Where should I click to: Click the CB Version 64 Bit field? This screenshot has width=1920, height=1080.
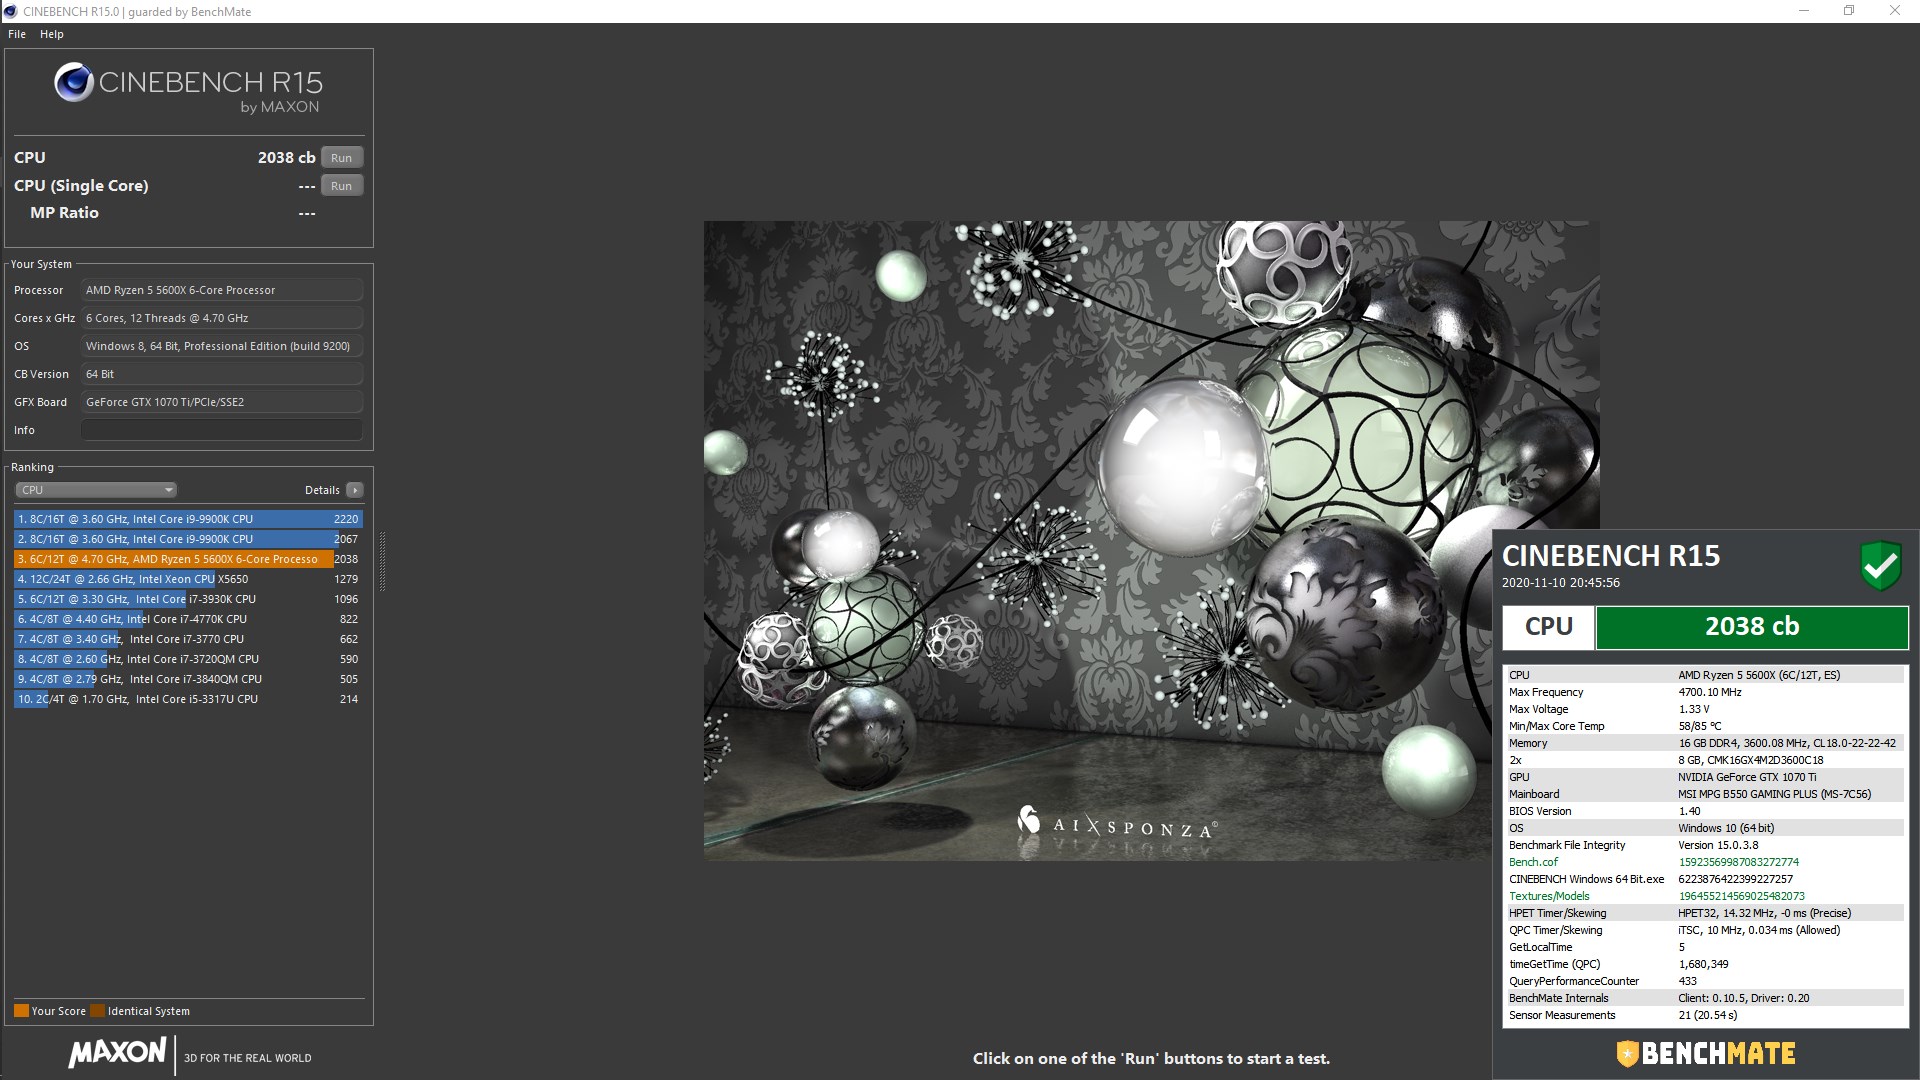point(222,374)
